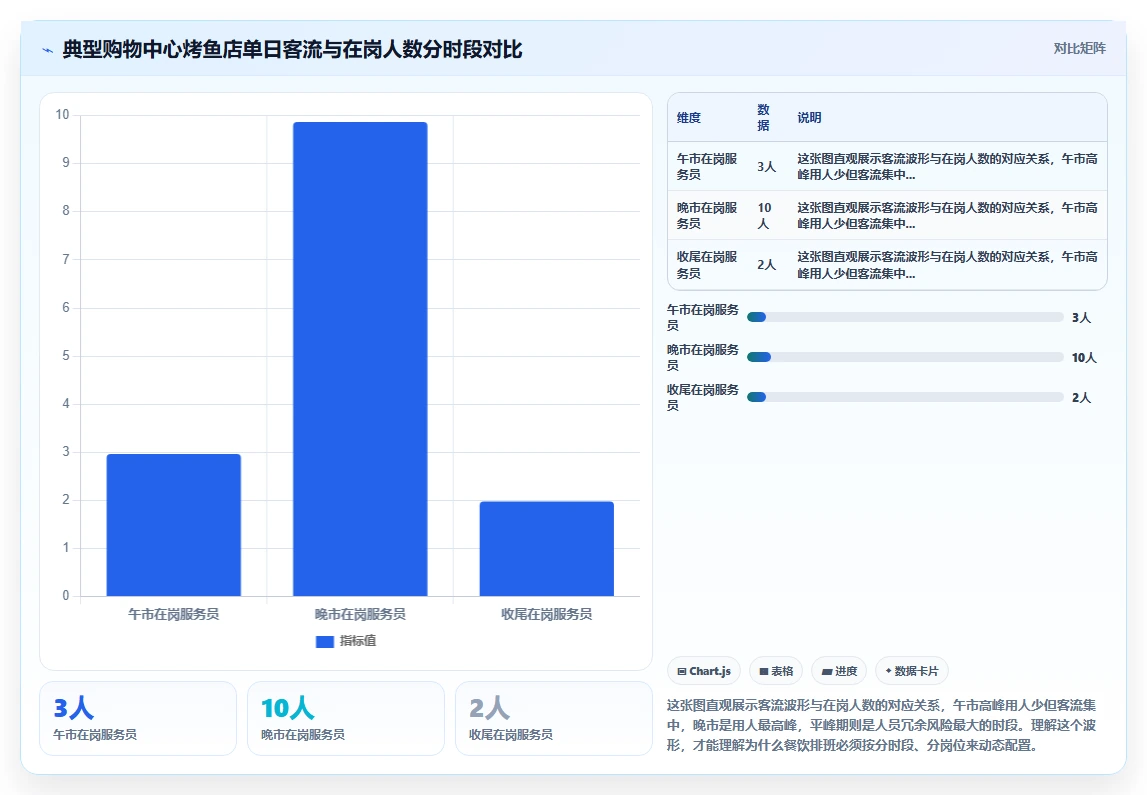
Task: Click the 说明 text in the 收尾 table row
Action: pos(947,265)
